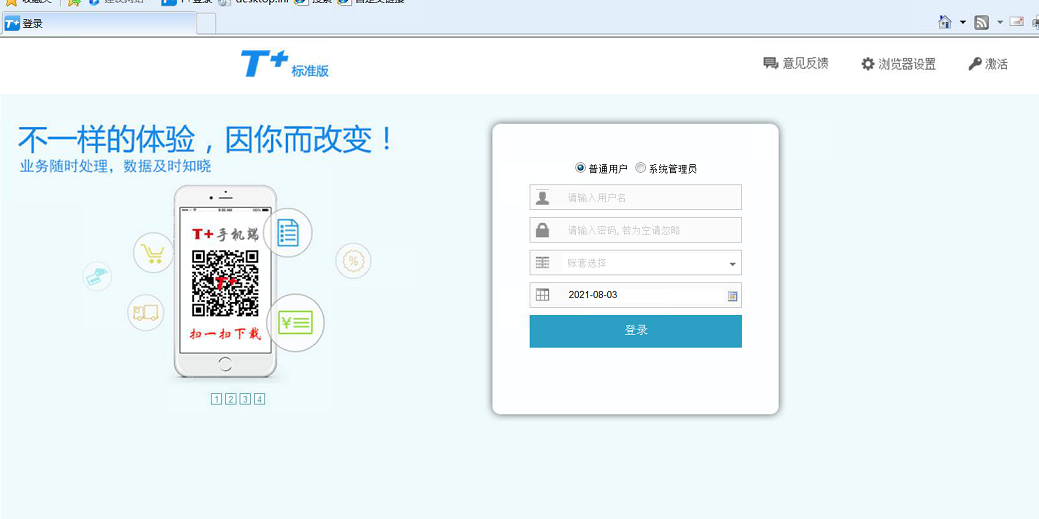
Task: Click the checklist document circle icon
Action: coord(288,233)
